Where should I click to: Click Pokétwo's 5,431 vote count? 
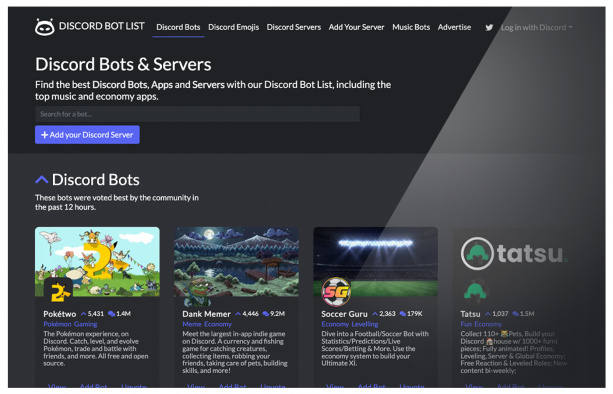96,313
